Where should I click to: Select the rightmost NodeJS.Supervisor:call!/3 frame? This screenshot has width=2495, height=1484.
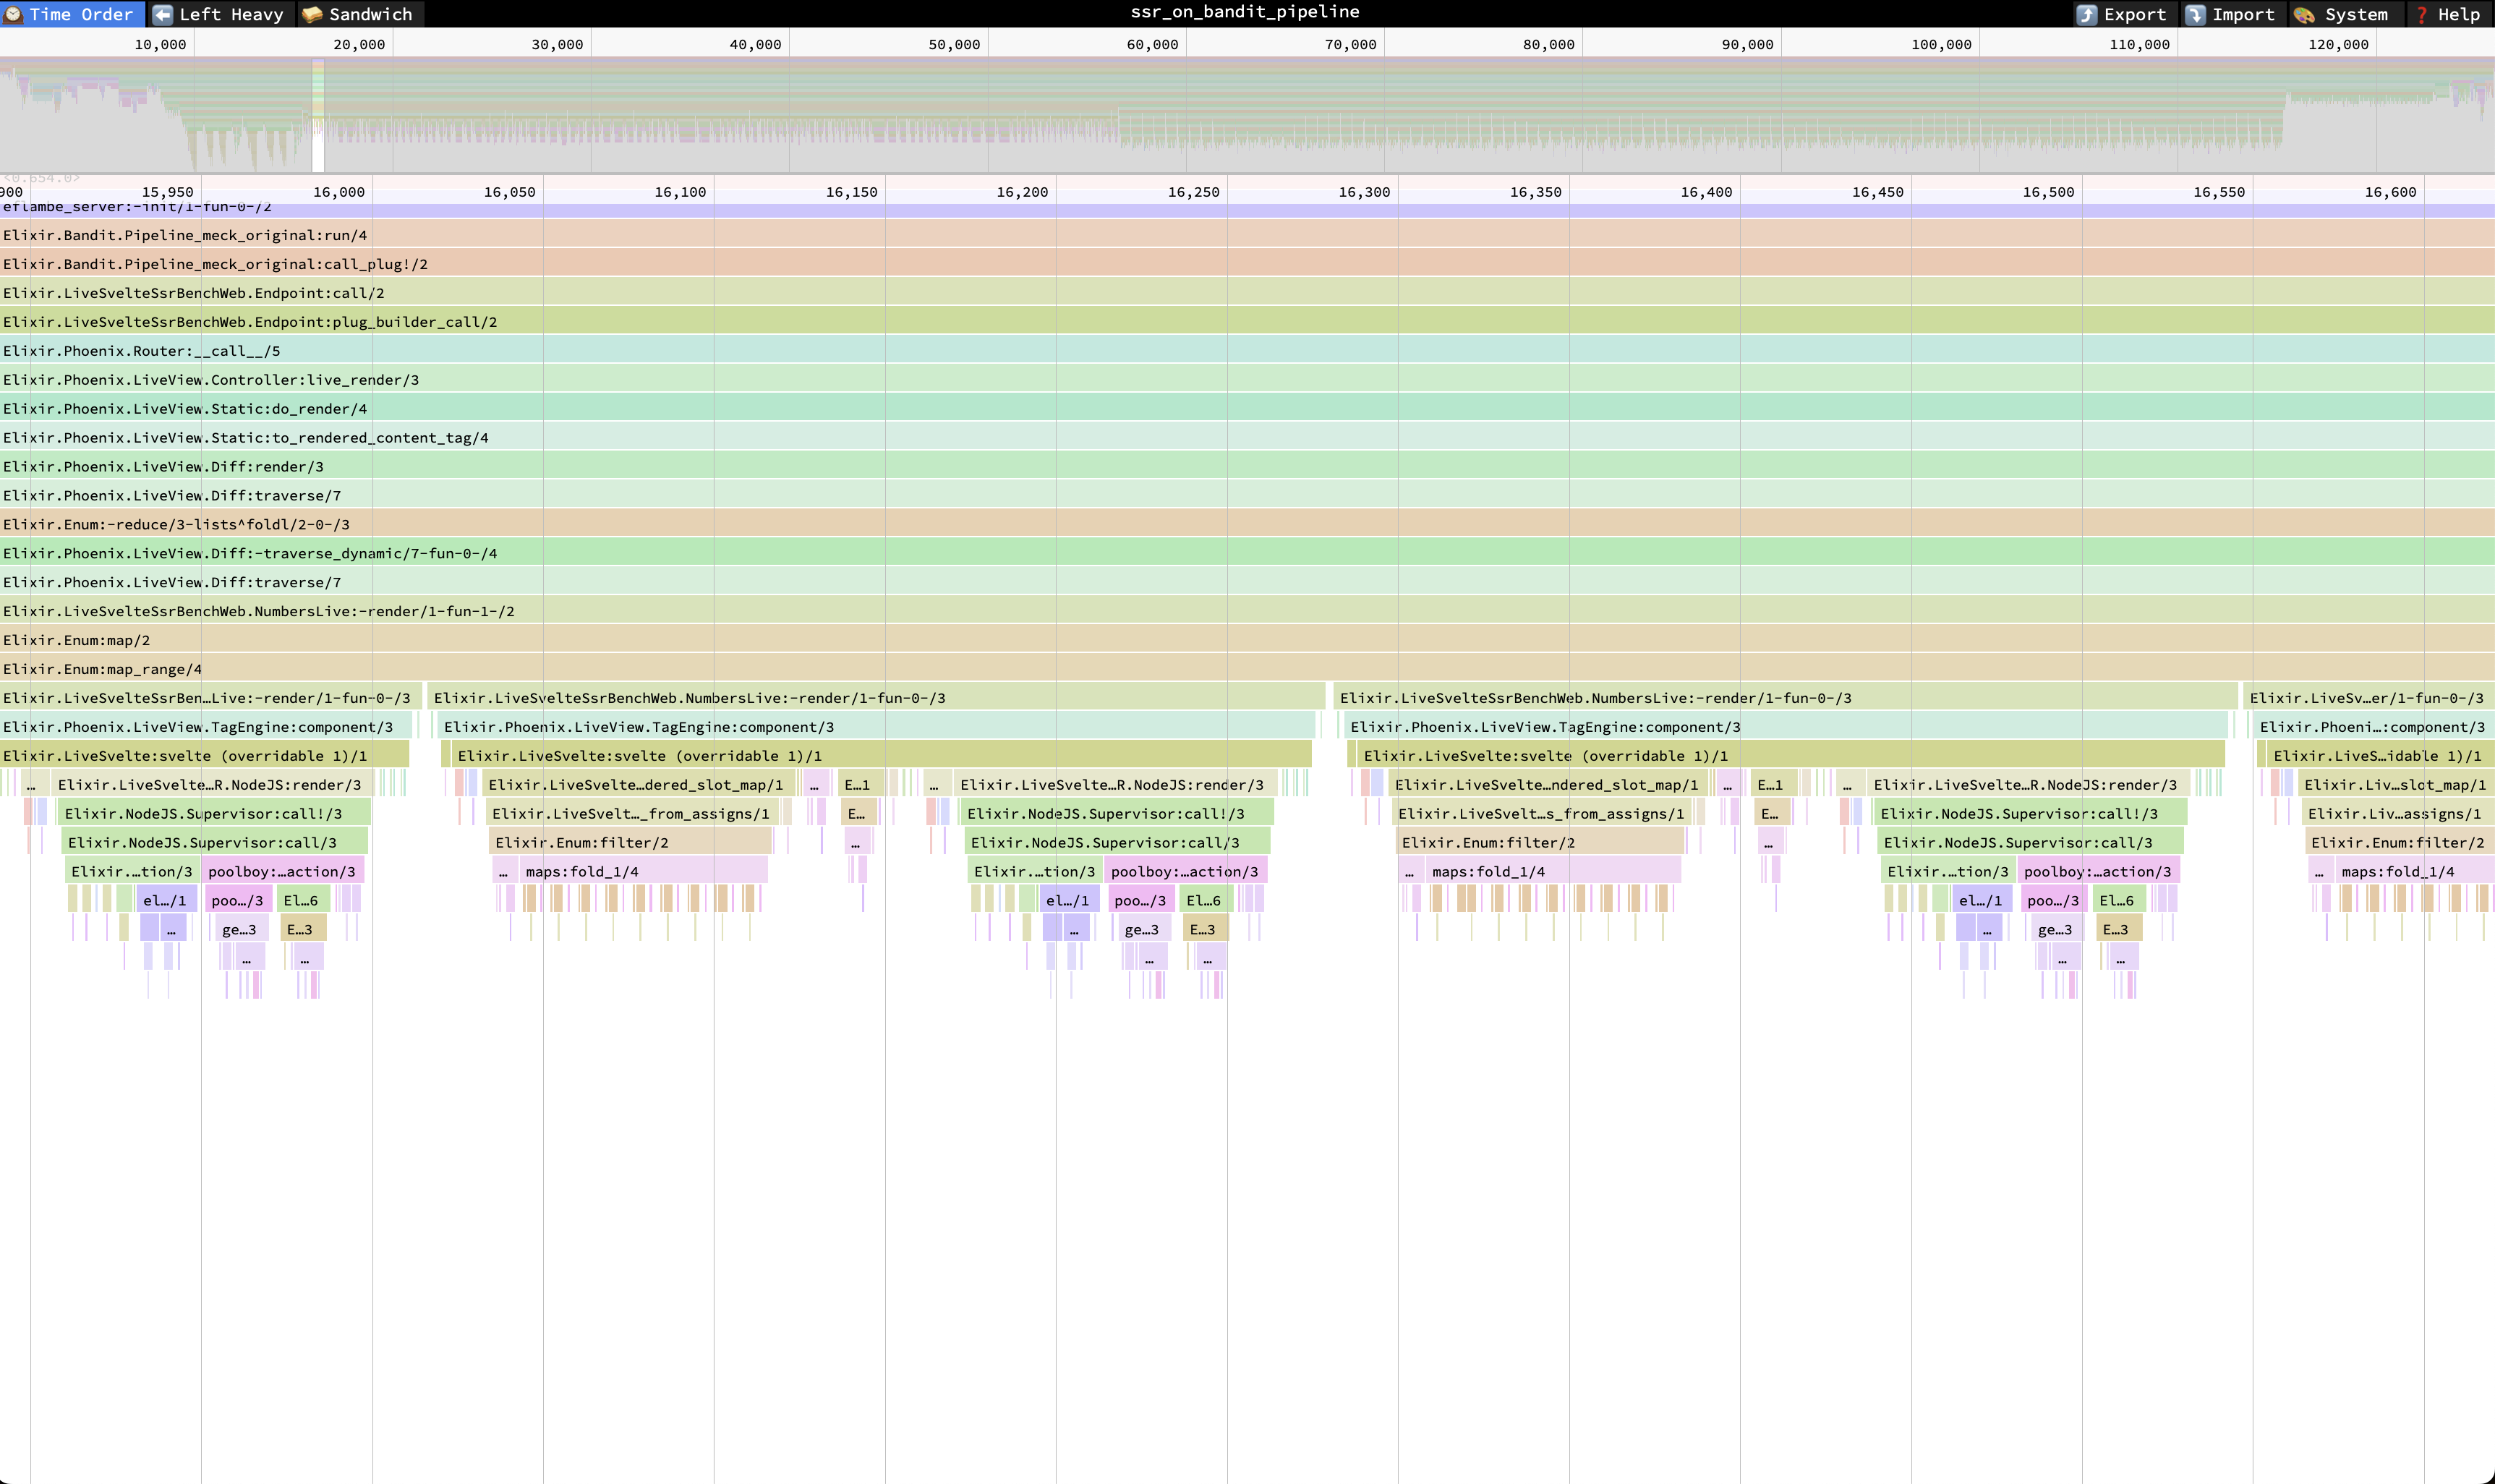(2029, 814)
